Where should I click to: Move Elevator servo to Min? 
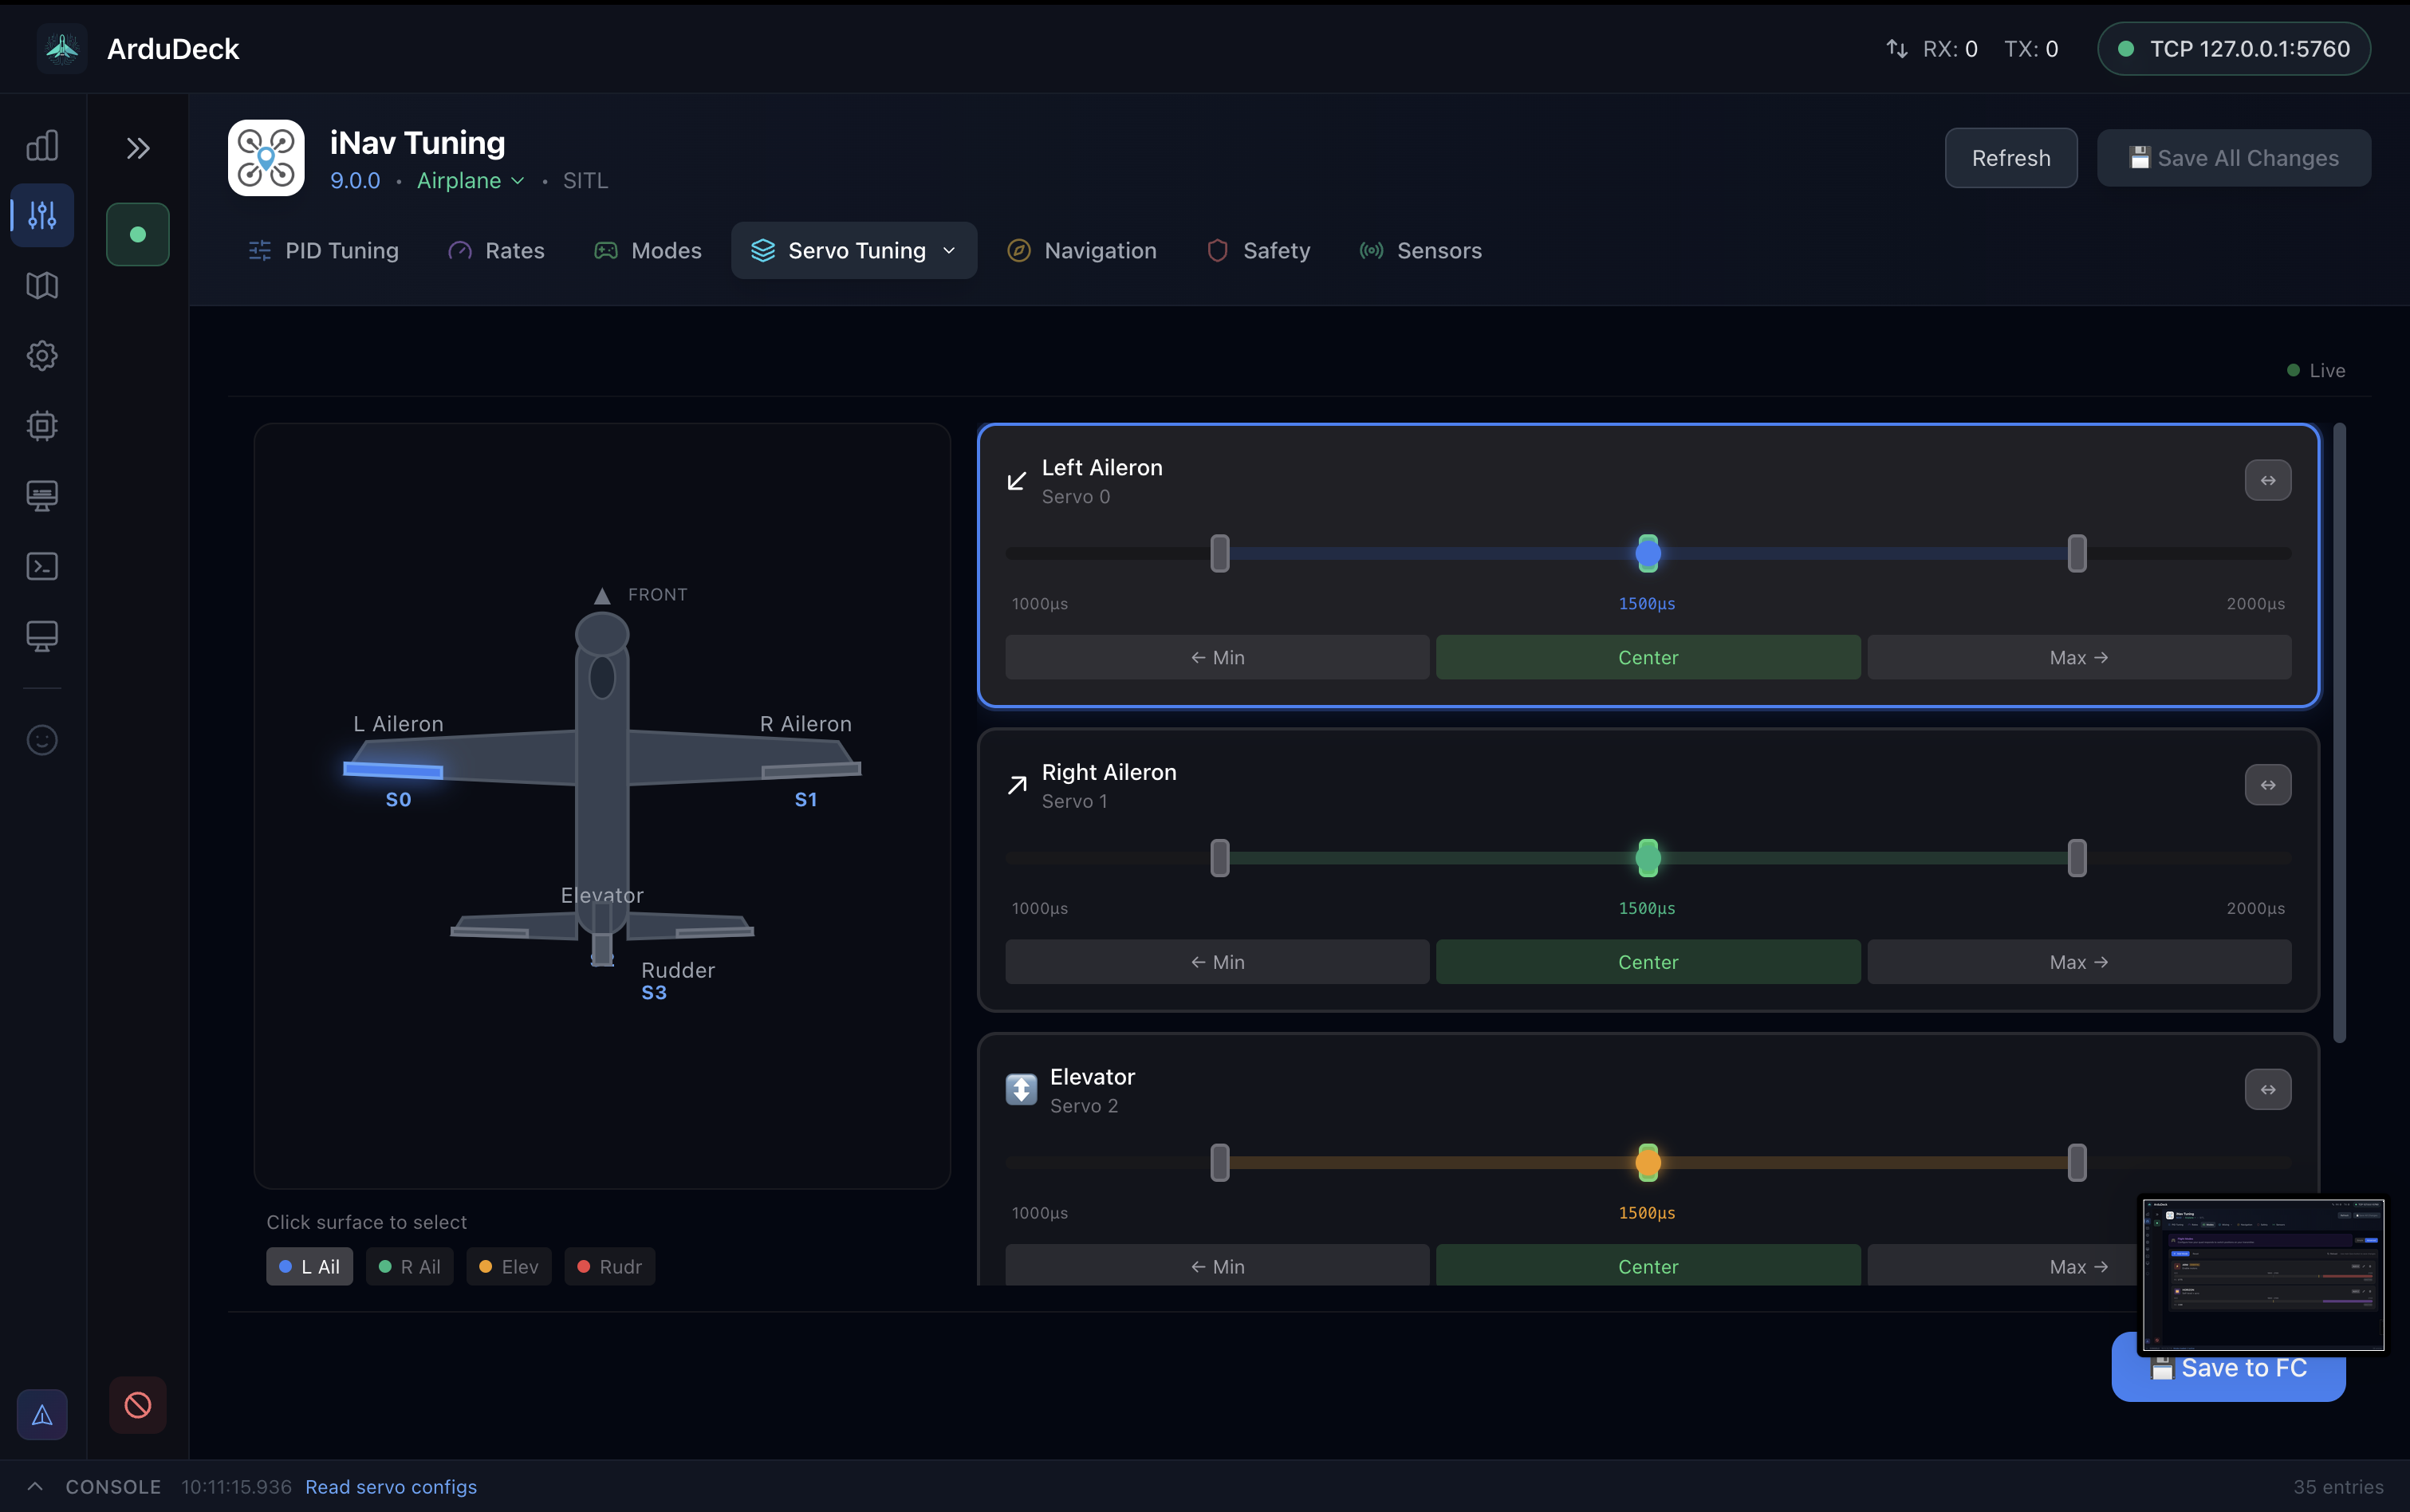(x=1217, y=1266)
